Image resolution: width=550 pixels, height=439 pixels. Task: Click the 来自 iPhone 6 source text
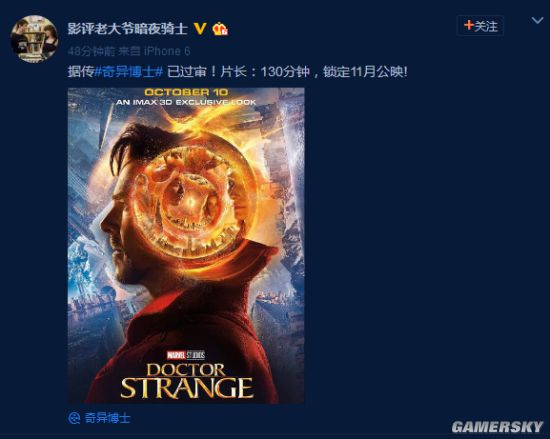pyautogui.click(x=154, y=51)
